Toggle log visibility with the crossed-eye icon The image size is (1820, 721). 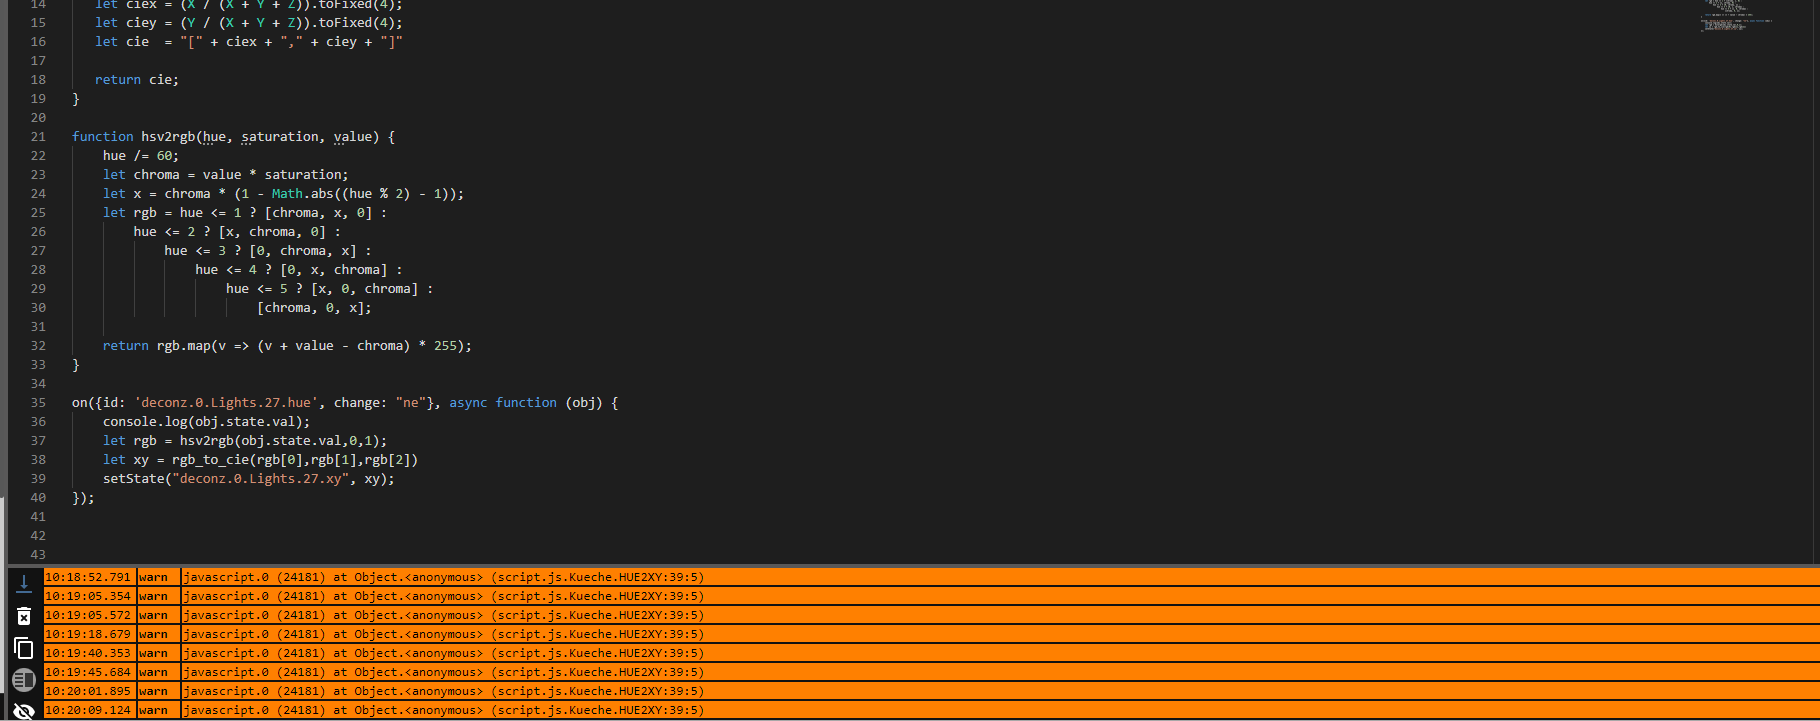click(x=24, y=710)
